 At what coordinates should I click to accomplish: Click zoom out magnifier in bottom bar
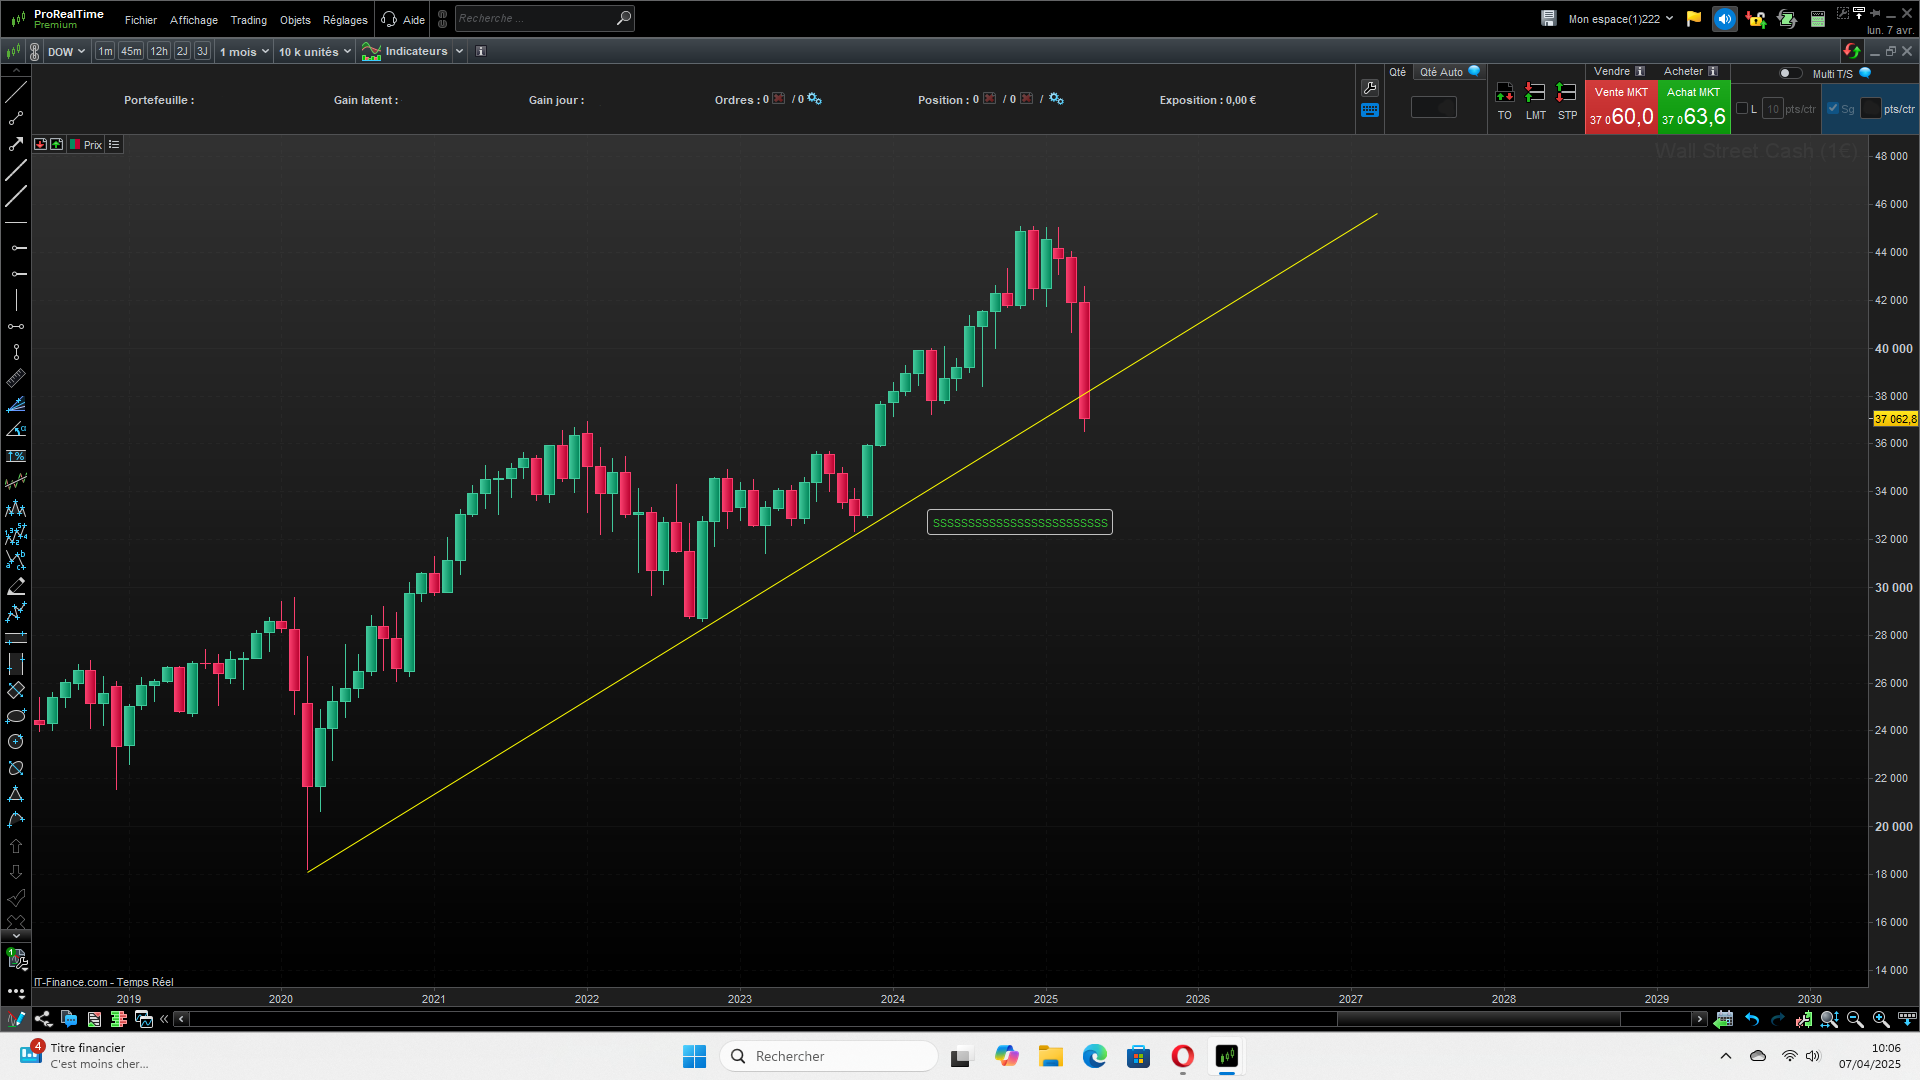[x=1855, y=1019]
